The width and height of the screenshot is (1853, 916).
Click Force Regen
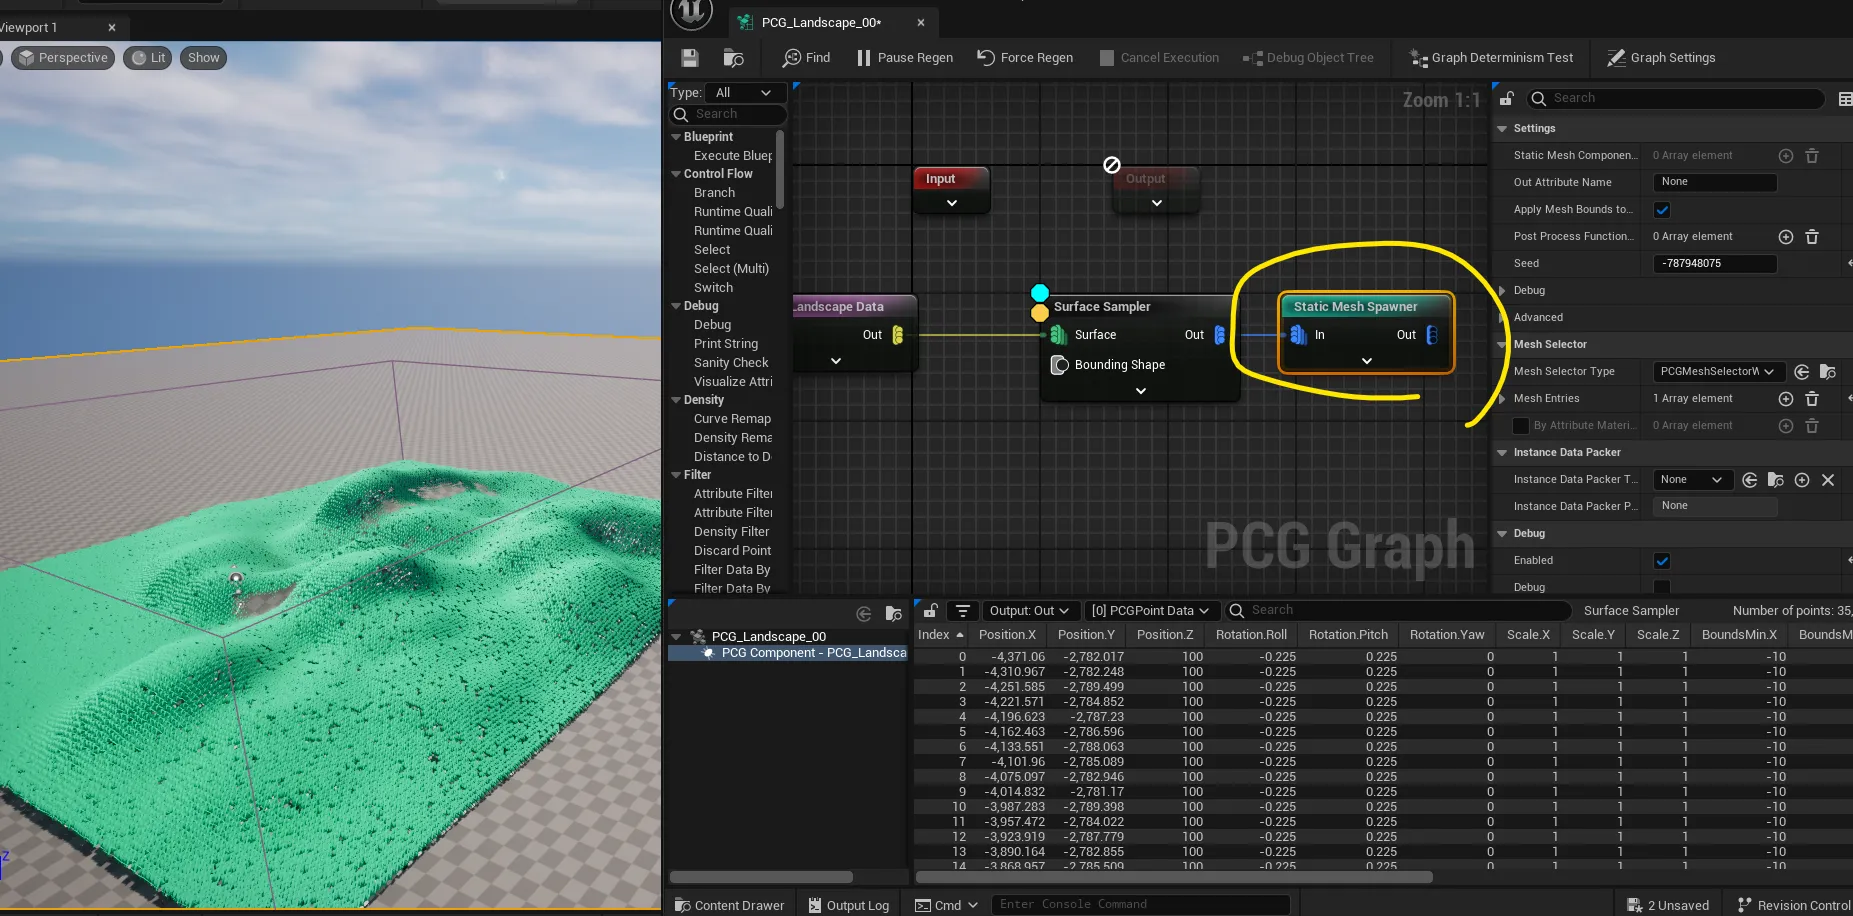[x=1025, y=58]
